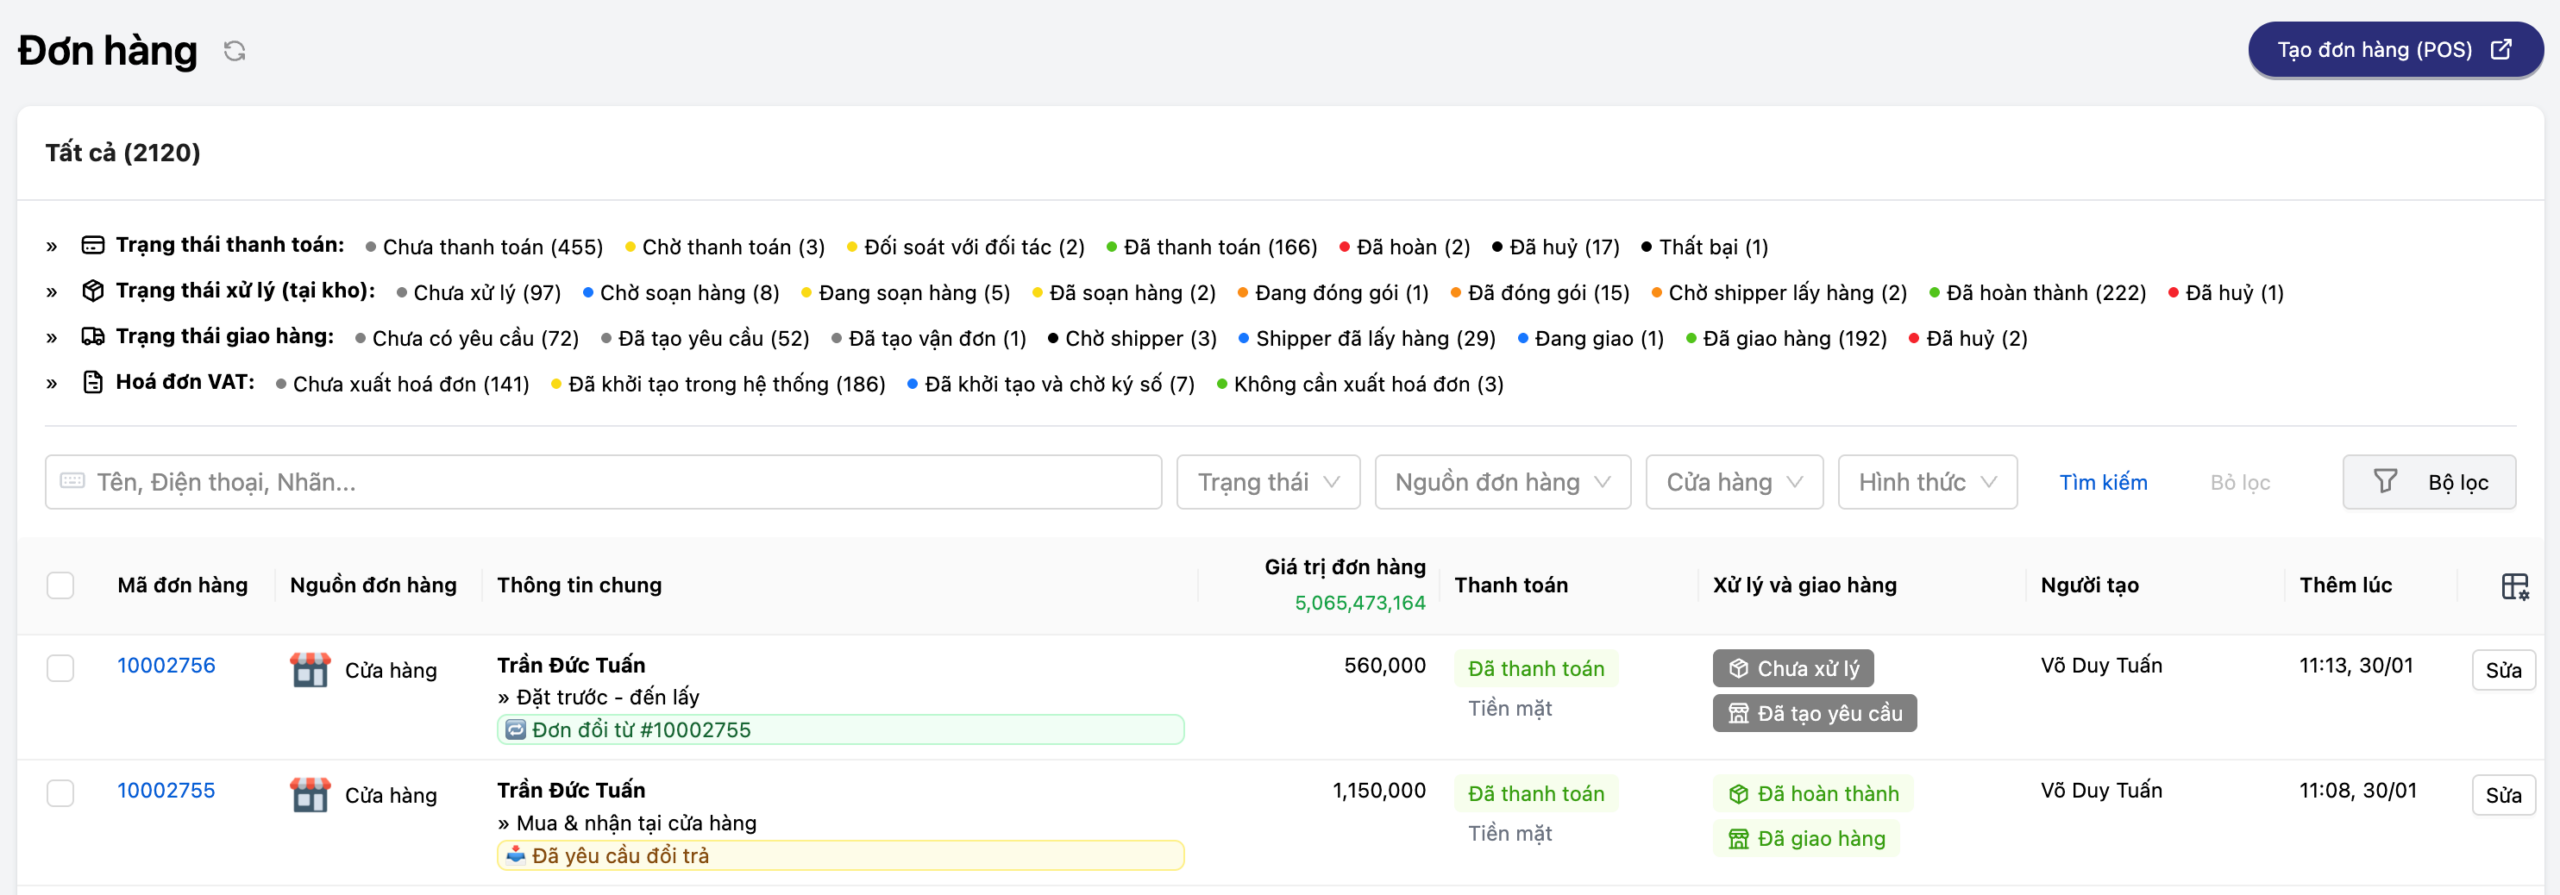Select checkbox for order 10002755
Viewport: 2560px width, 895px height.
click(x=61, y=793)
